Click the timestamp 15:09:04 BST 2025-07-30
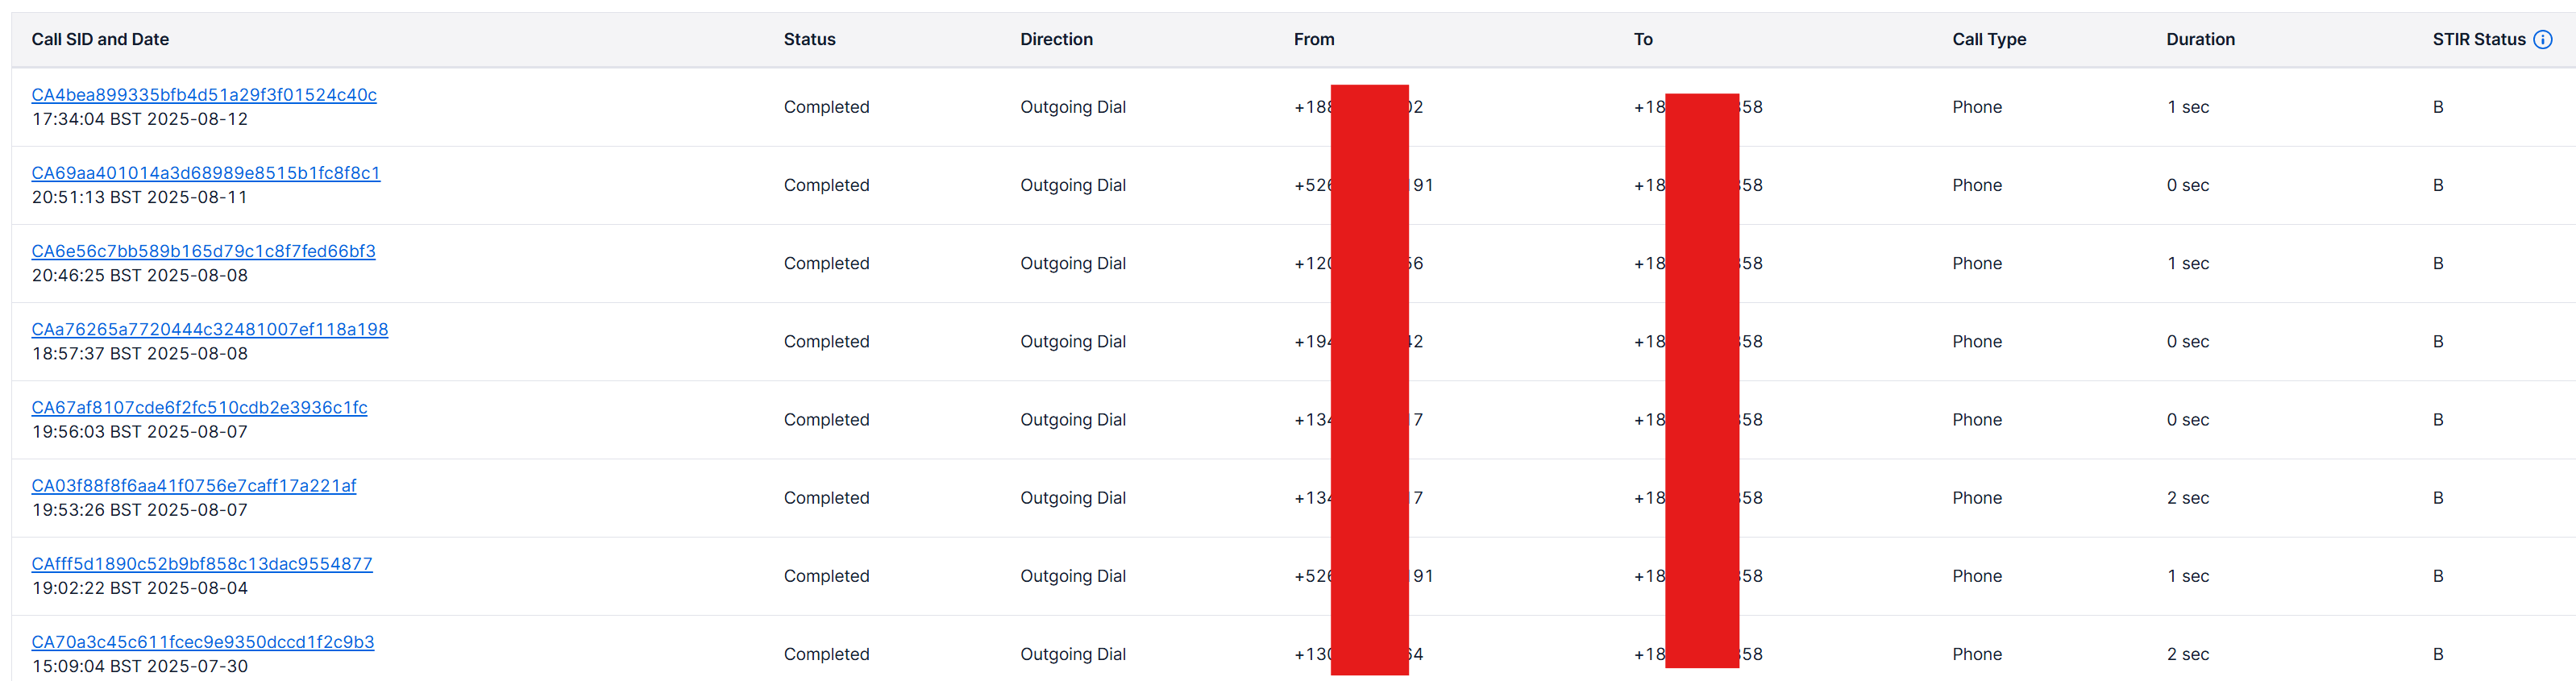 pos(140,666)
